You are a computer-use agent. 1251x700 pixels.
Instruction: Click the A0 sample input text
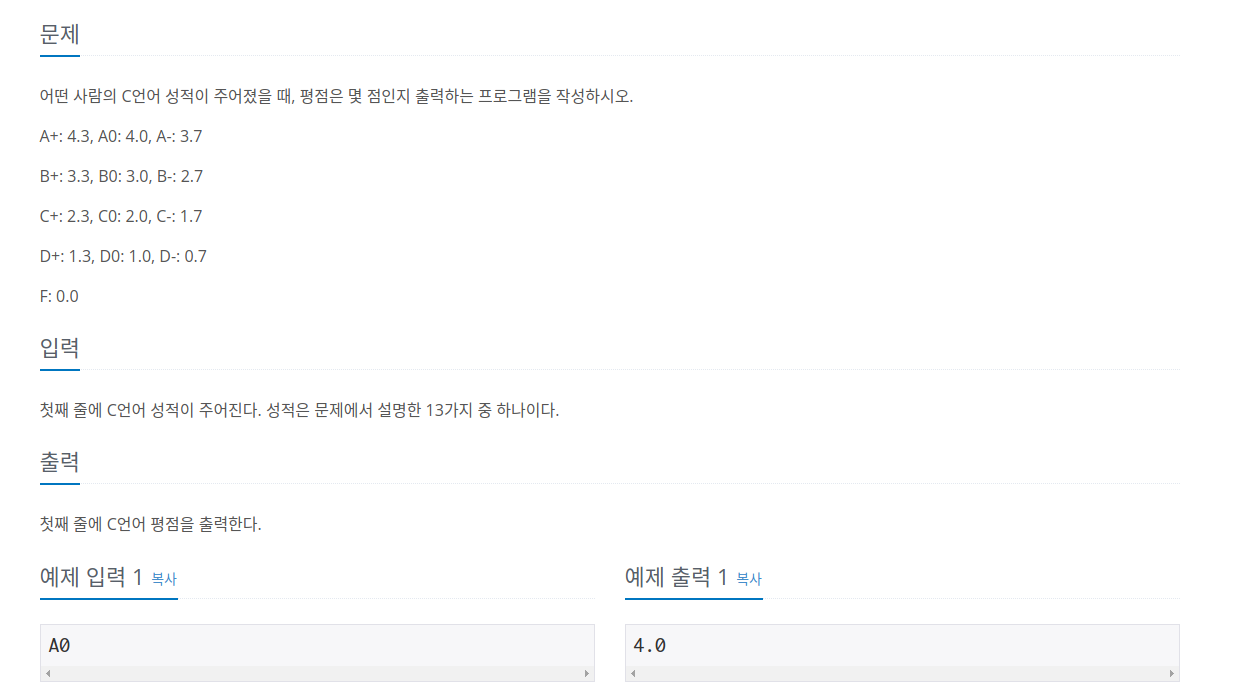[x=60, y=646]
